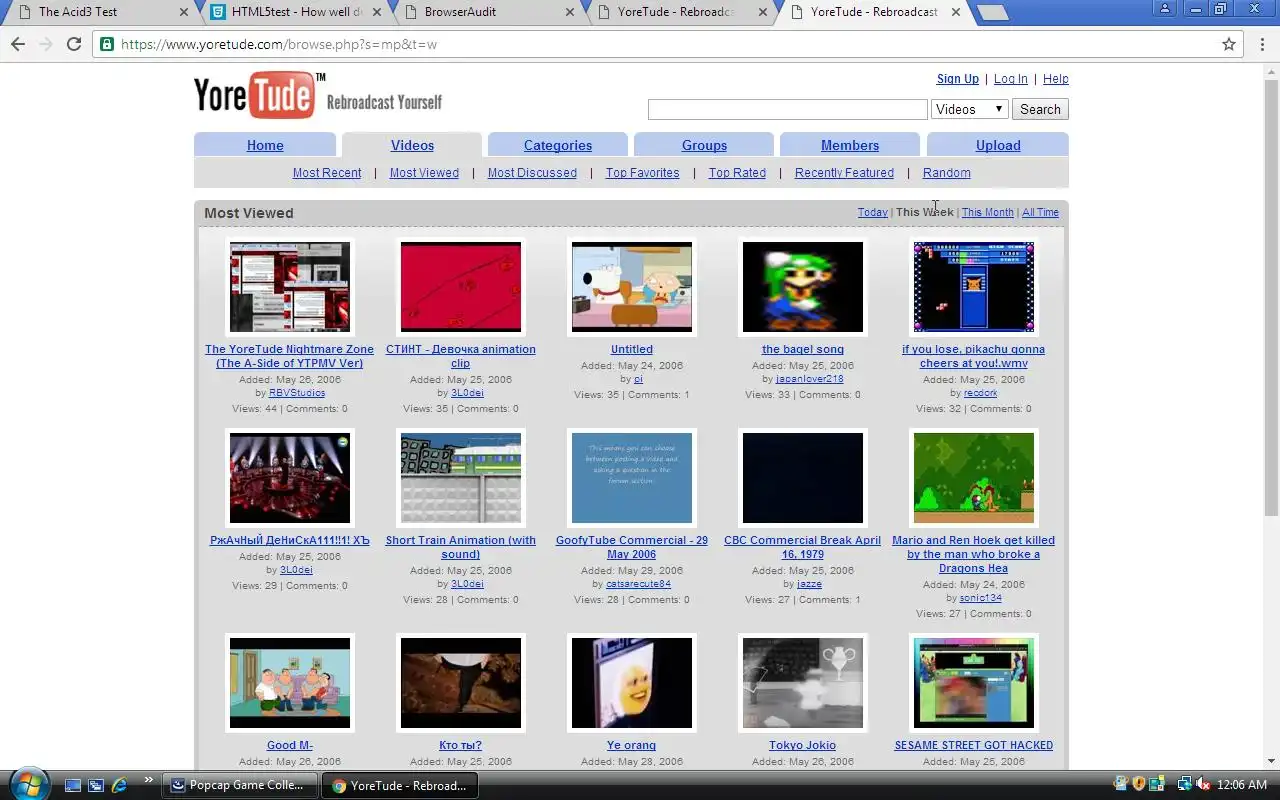Click the 12:06 AM taskbar clock
Viewport: 1280px width, 800px height.
1243,785
